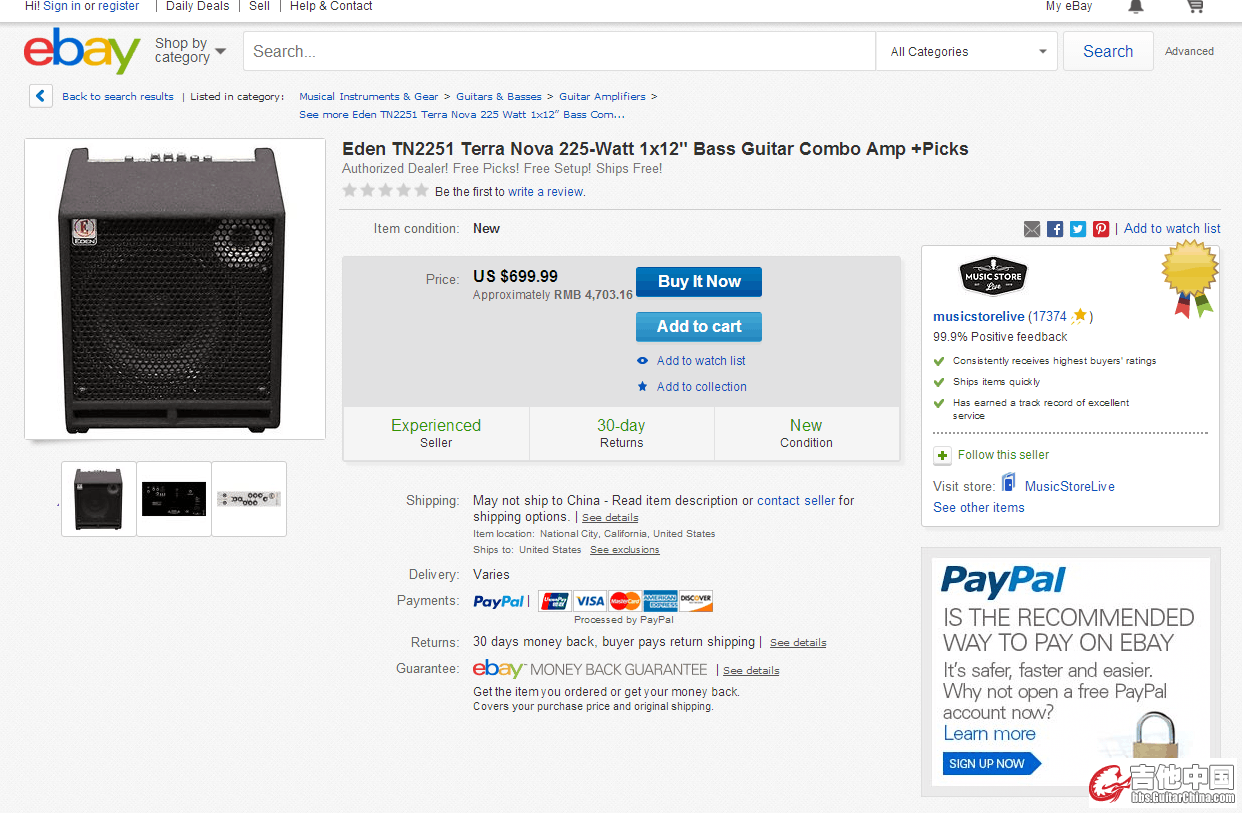Click the back arrow icon
Image resolution: width=1242 pixels, height=813 pixels.
(41, 96)
